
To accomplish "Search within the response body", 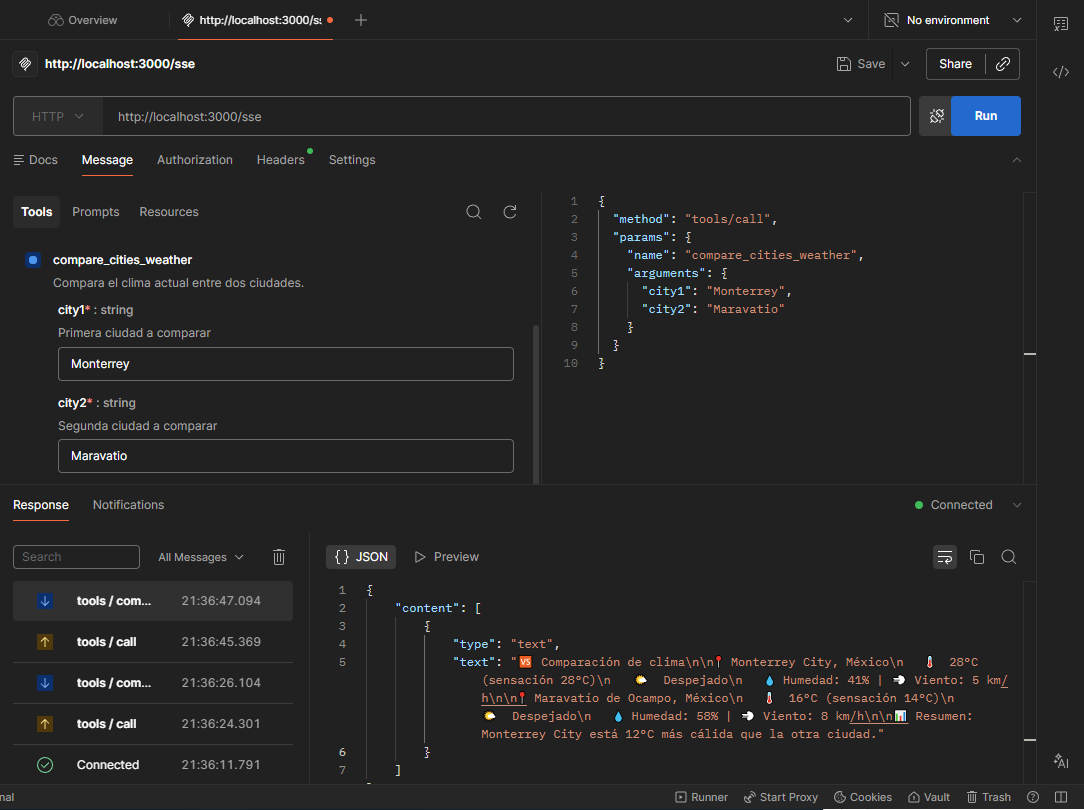I will click(1009, 557).
